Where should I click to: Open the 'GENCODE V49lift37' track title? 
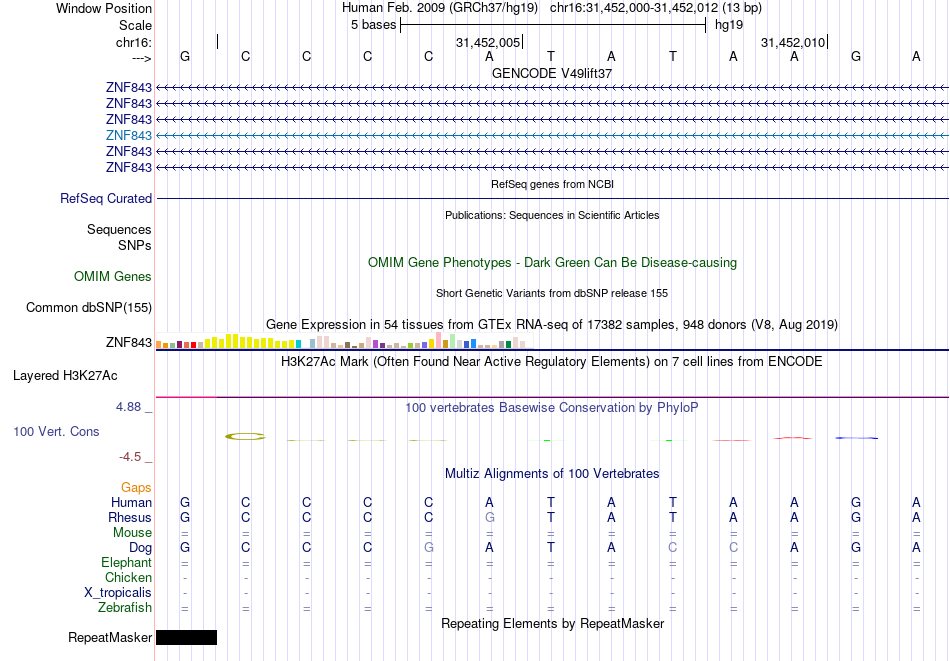(552, 73)
